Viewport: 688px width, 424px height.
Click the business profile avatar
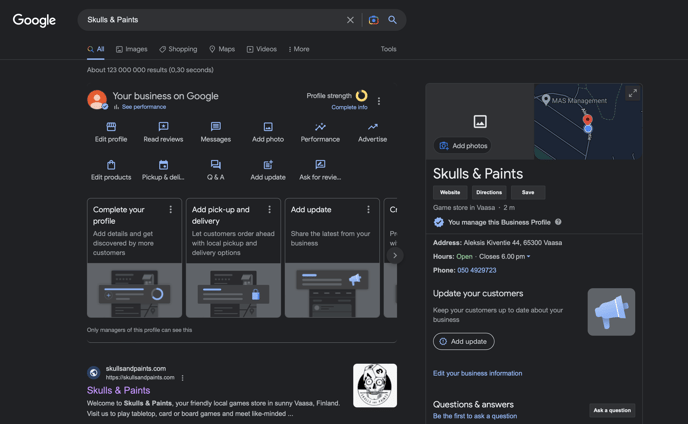coord(97,100)
